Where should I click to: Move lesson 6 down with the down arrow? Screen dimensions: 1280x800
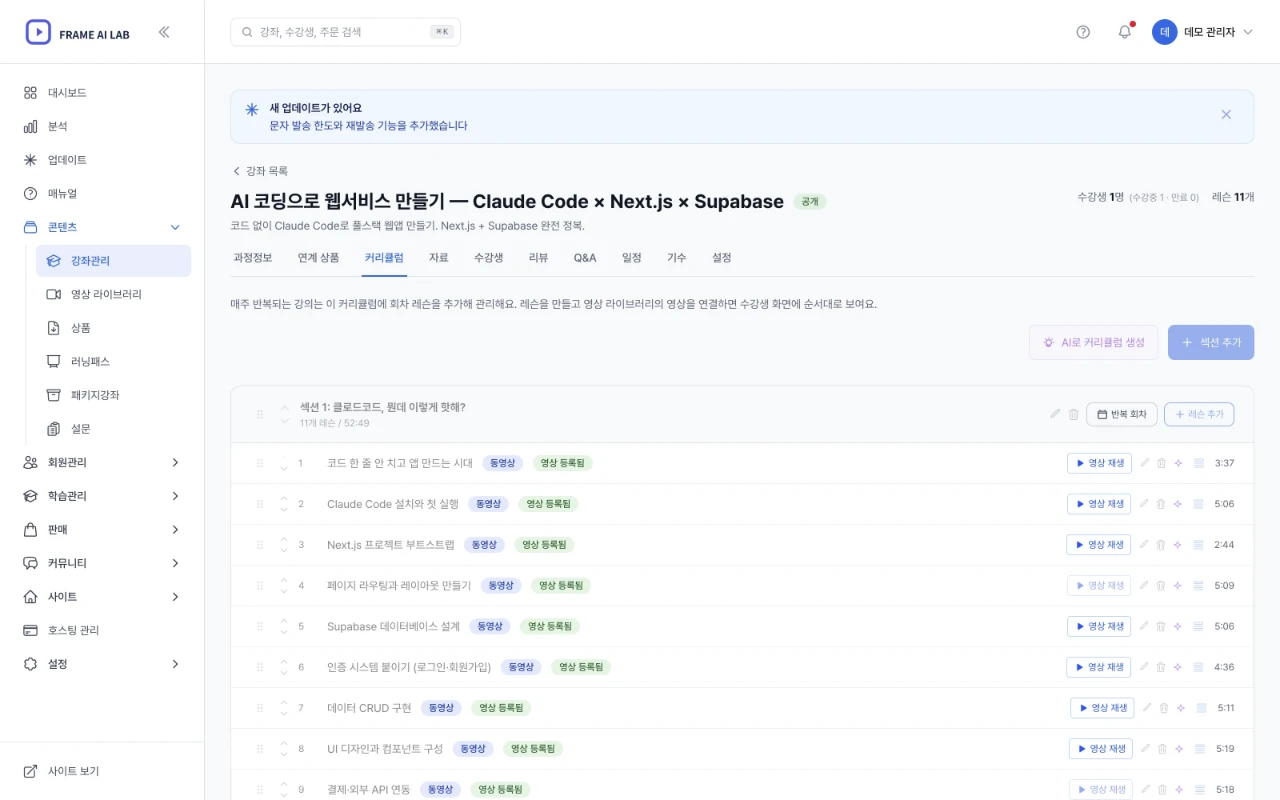(284, 672)
